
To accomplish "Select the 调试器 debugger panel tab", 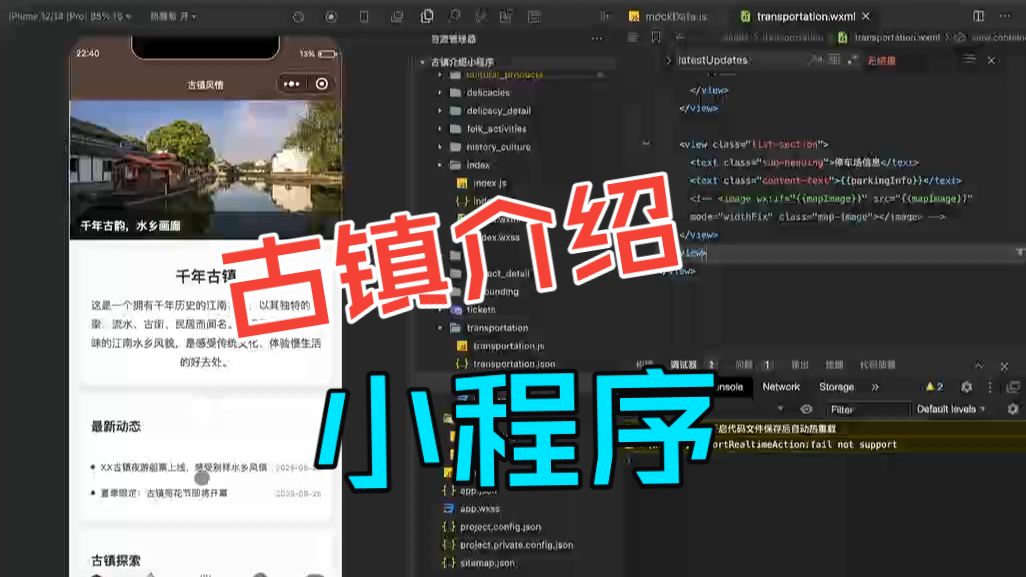I will [684, 365].
